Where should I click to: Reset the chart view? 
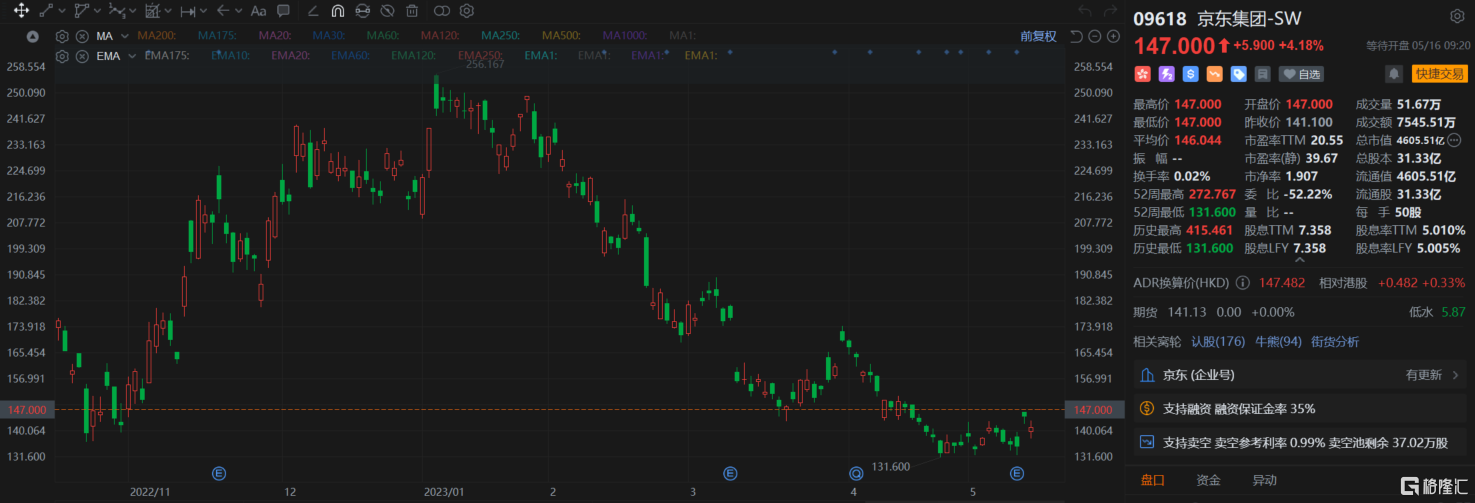point(1077,36)
